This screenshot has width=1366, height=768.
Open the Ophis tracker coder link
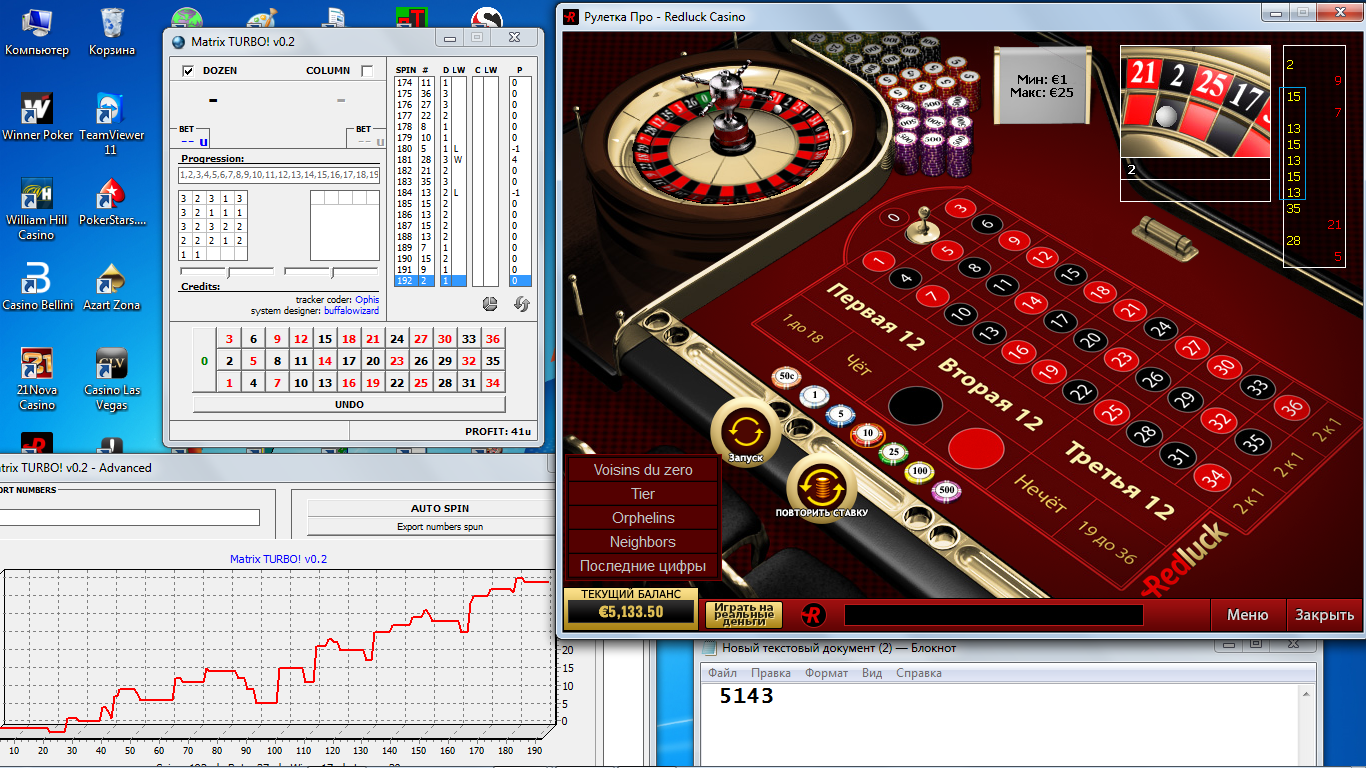click(x=367, y=300)
